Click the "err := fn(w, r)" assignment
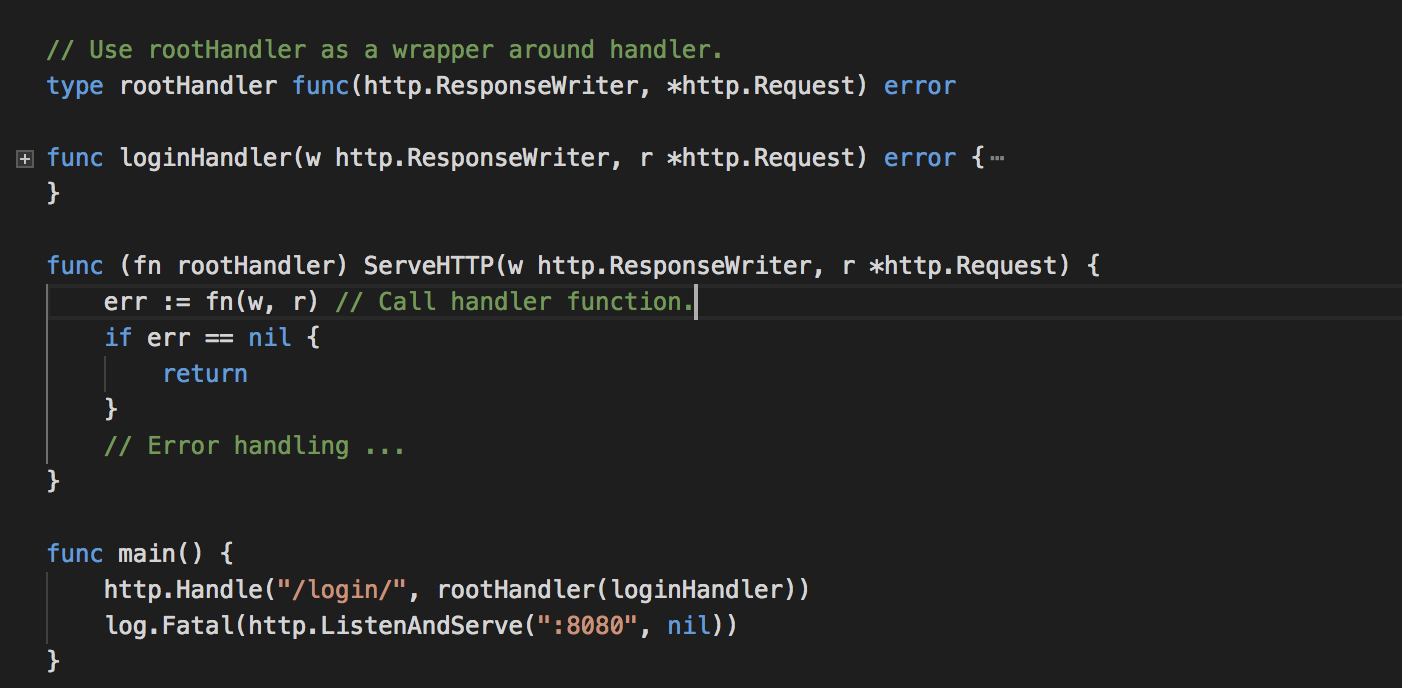 pyautogui.click(x=212, y=302)
